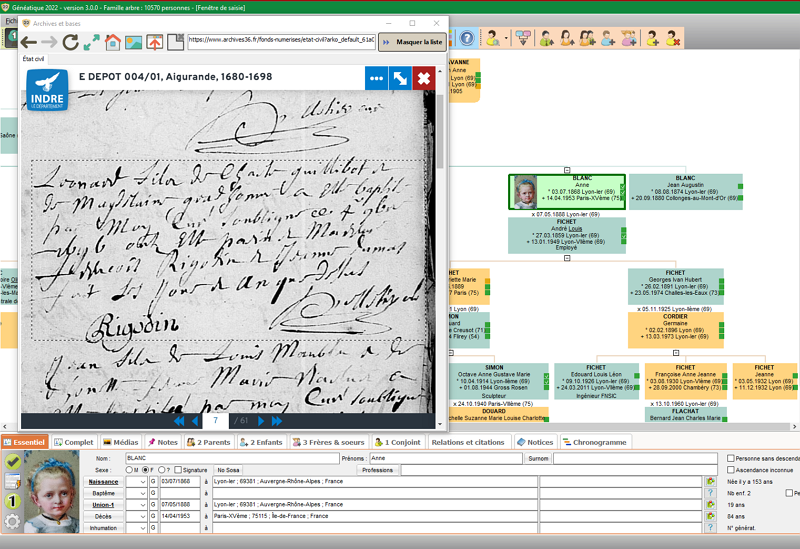Open the 3 Frères & soeurs tab

[x=329, y=442]
